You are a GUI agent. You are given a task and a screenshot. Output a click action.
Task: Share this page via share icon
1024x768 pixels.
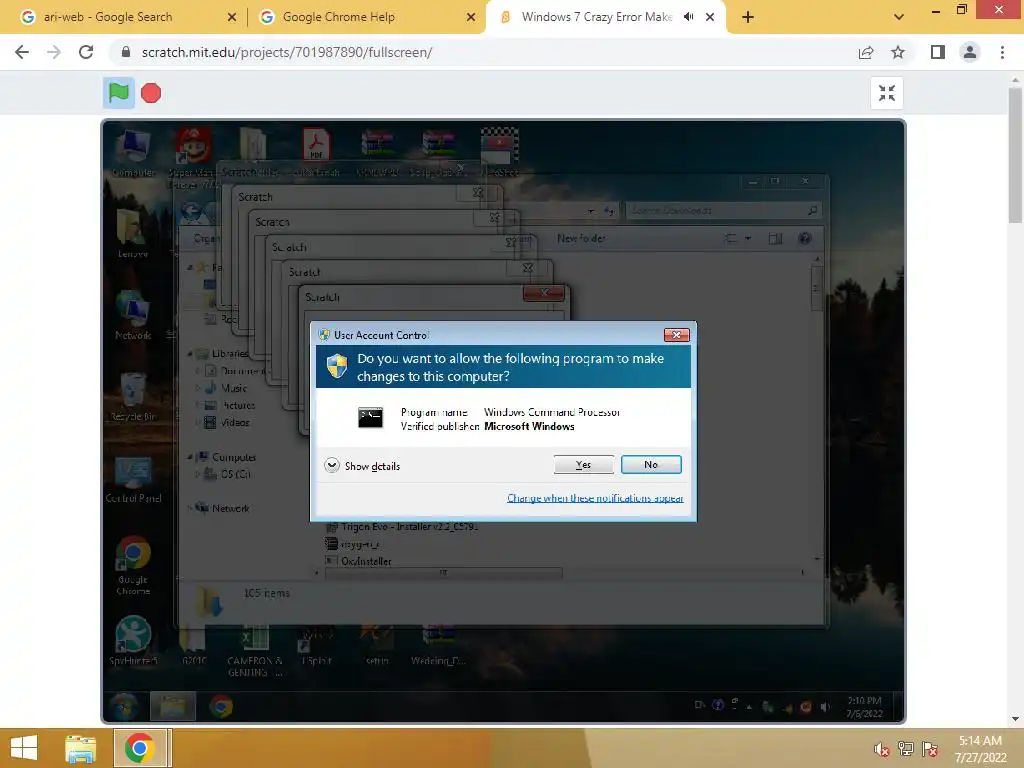[x=866, y=52]
